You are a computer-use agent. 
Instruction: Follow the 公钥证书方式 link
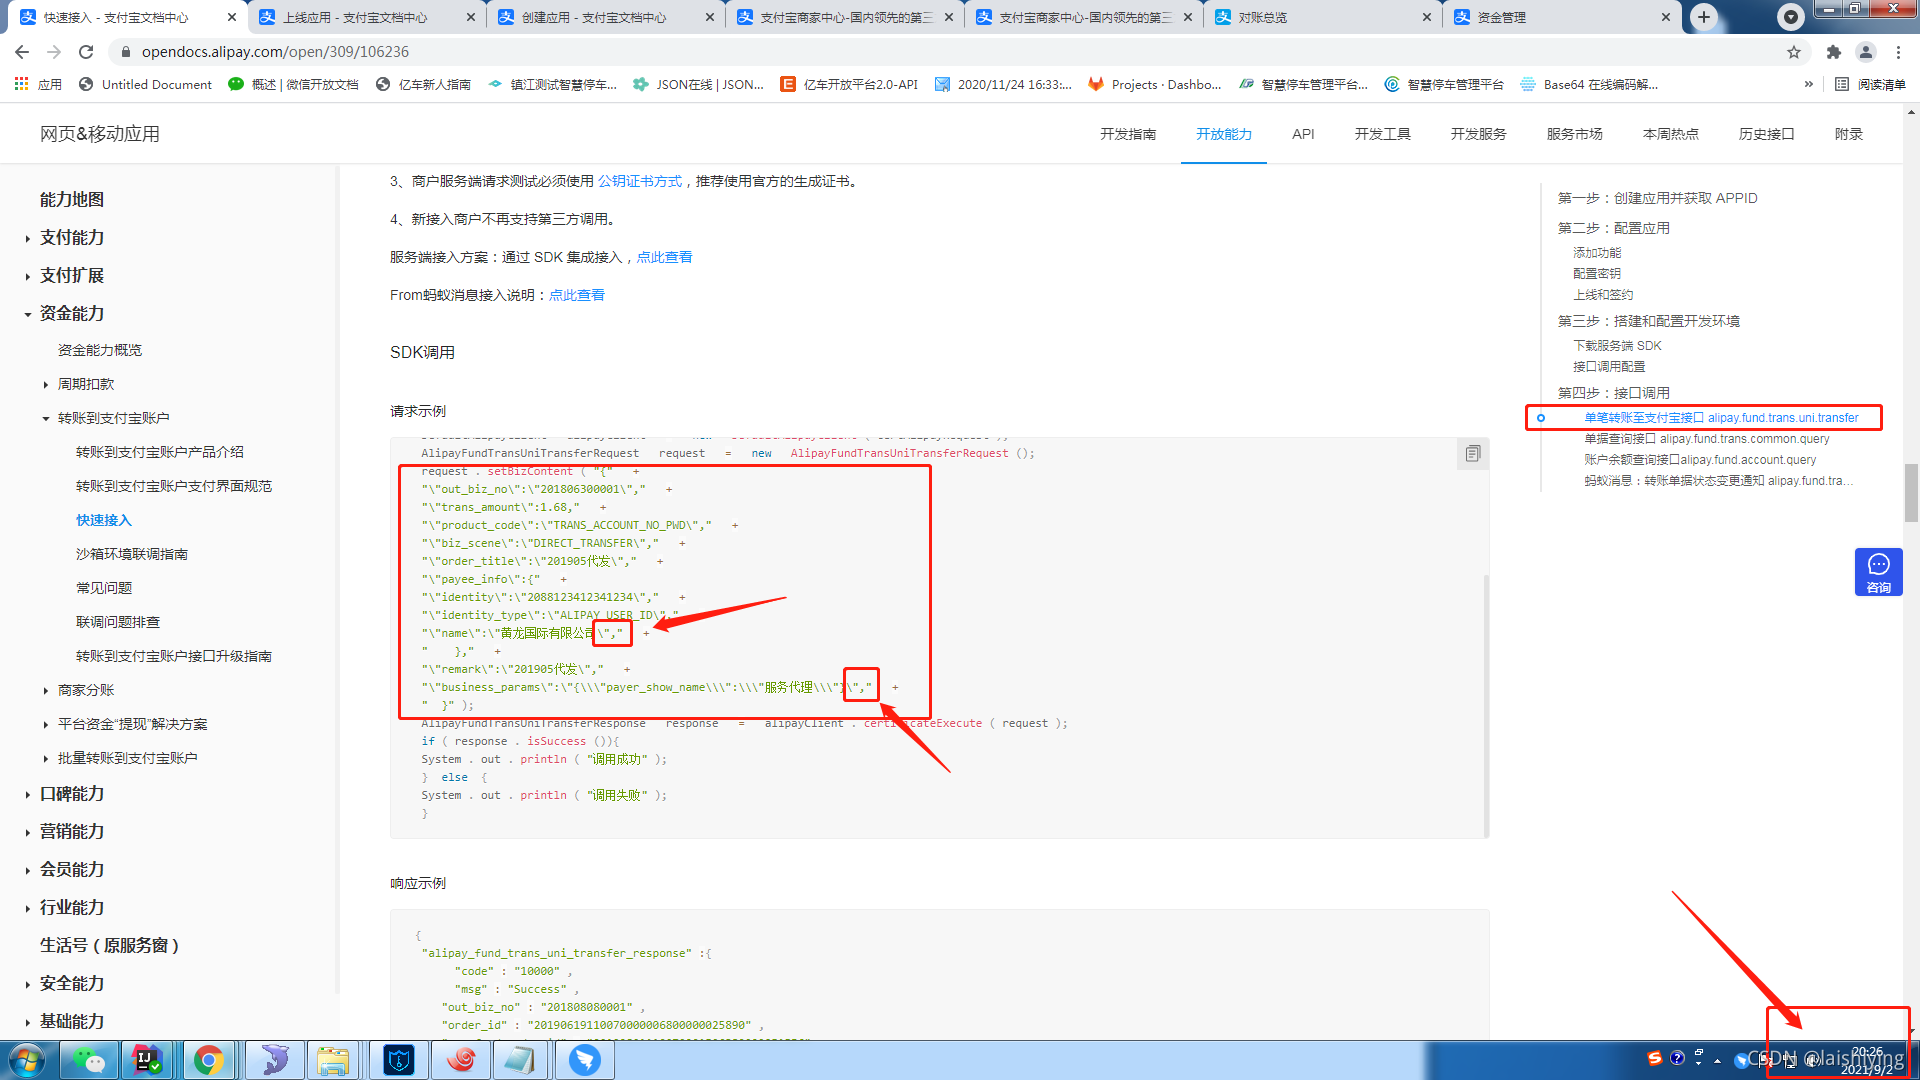pos(640,181)
